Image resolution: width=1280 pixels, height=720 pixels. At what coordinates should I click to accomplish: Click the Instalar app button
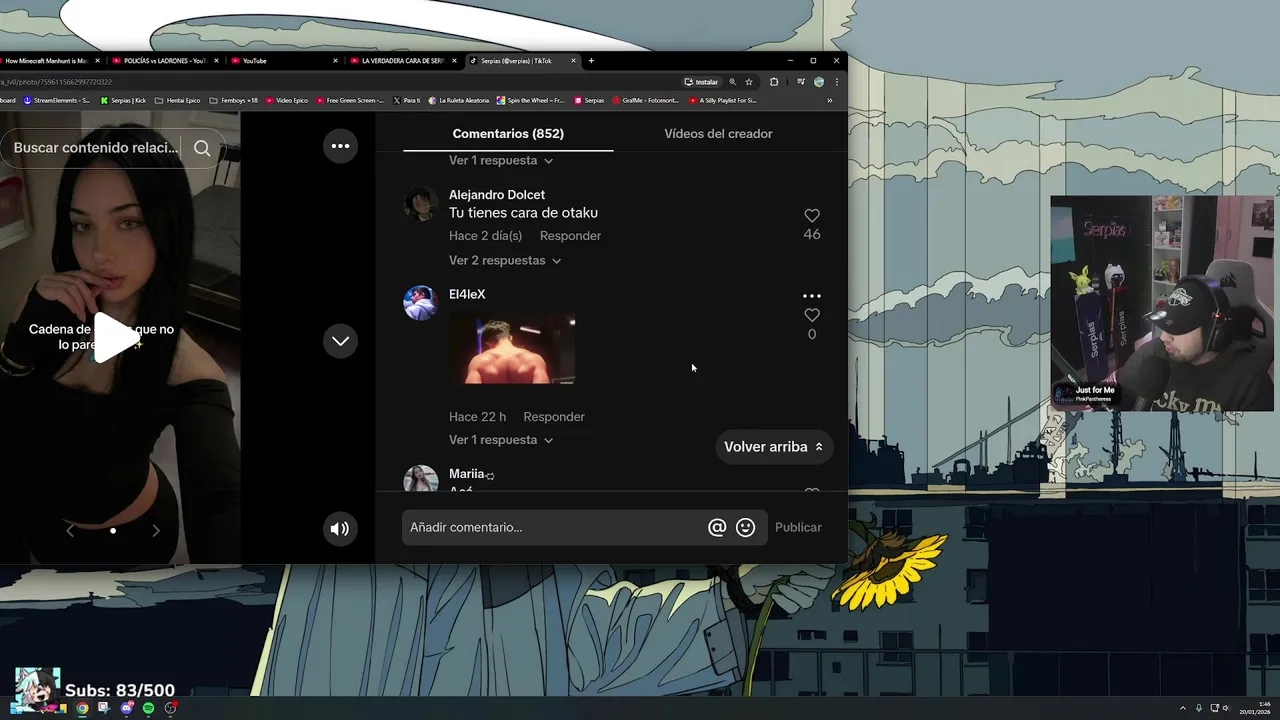coord(701,82)
